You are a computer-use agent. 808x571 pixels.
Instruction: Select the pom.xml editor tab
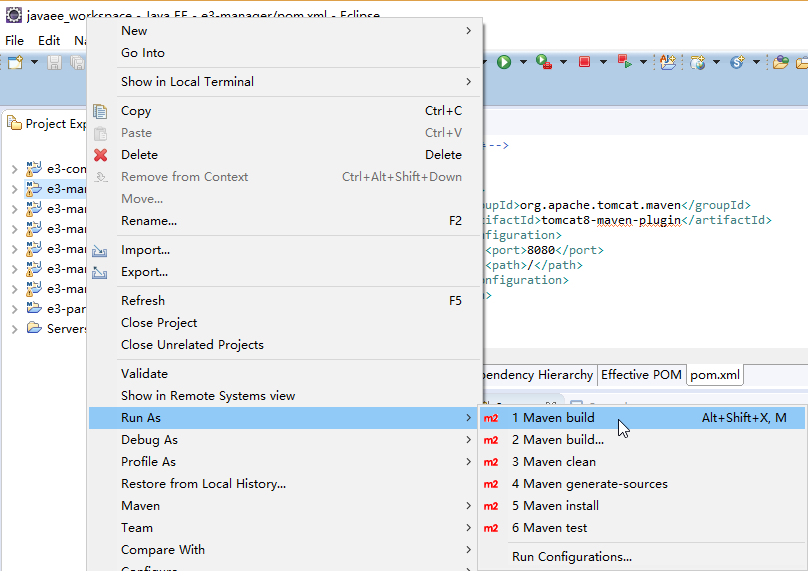[715, 375]
